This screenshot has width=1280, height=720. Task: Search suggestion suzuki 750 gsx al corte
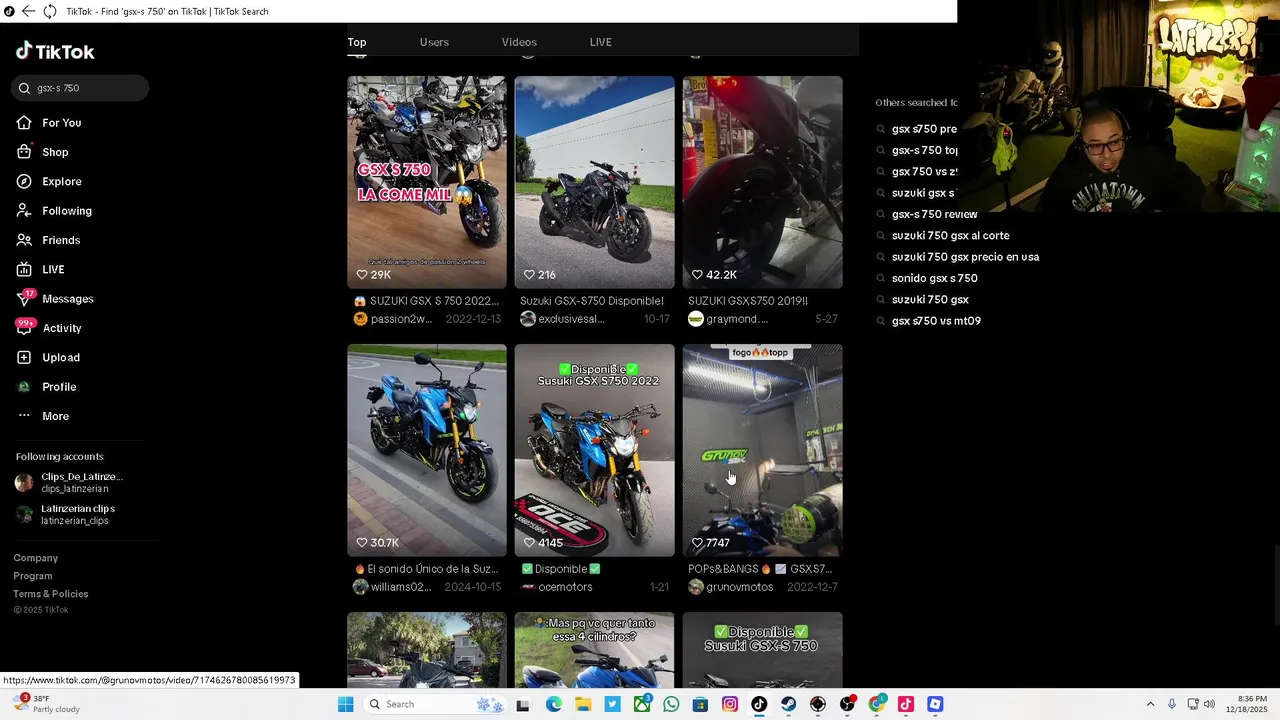950,236
